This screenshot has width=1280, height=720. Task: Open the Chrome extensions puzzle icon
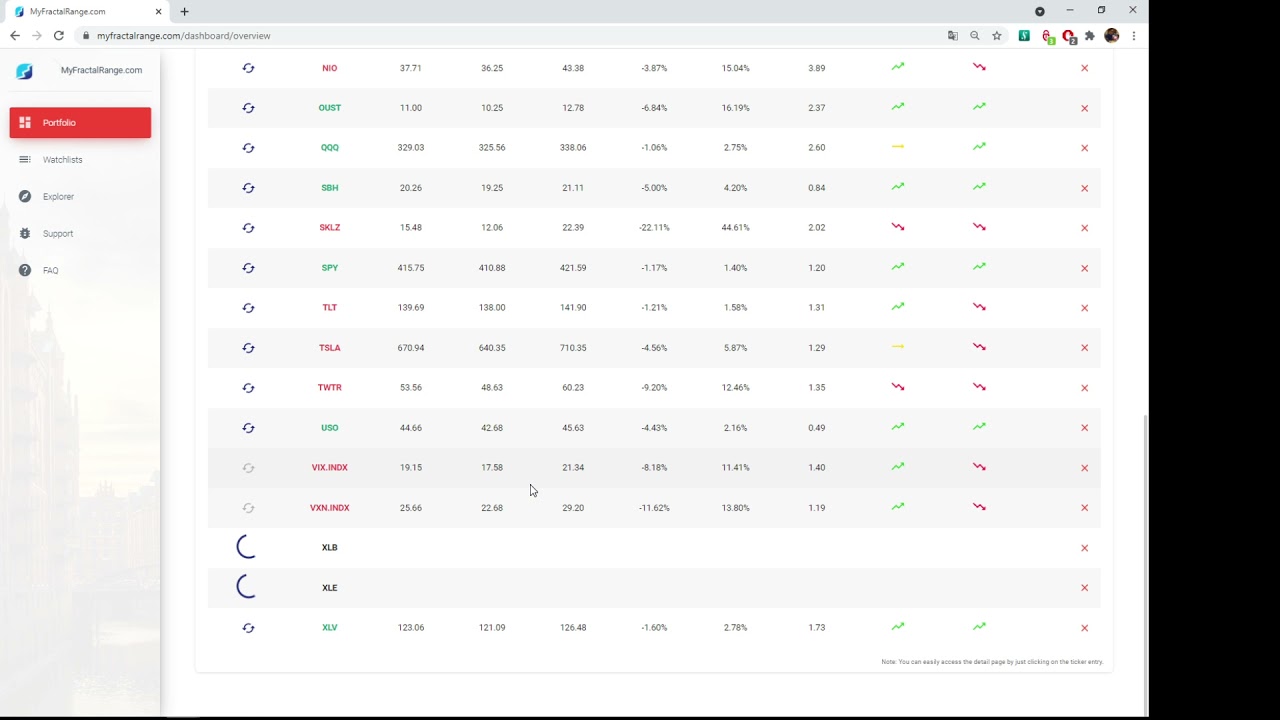pyautogui.click(x=1090, y=36)
